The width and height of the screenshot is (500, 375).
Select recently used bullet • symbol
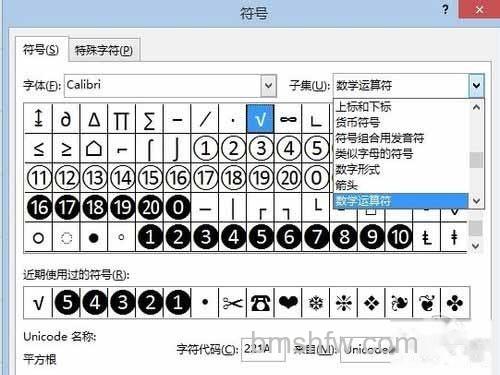click(205, 303)
